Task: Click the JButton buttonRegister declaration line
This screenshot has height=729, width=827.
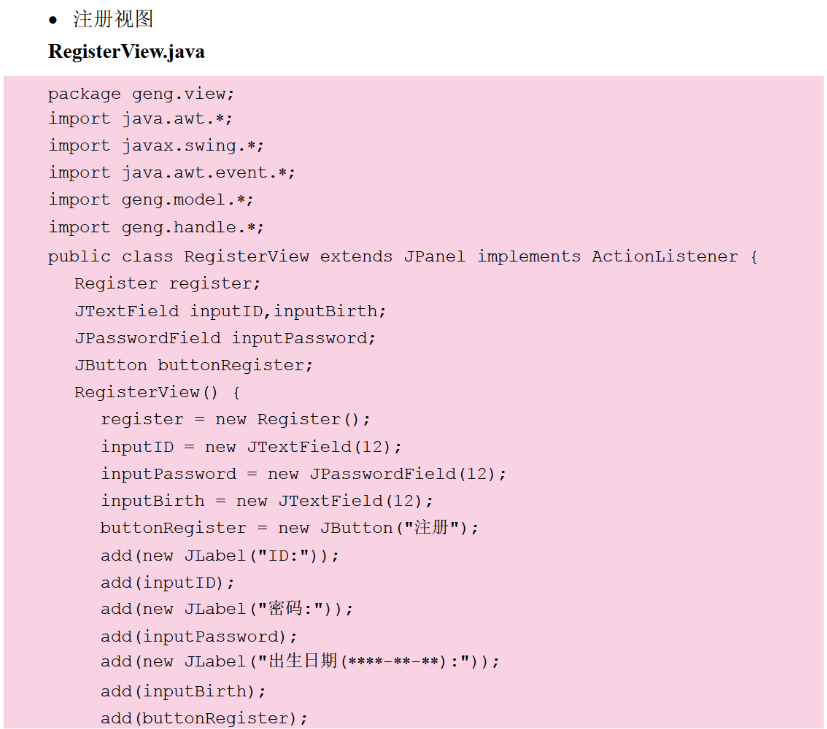Action: point(193,365)
